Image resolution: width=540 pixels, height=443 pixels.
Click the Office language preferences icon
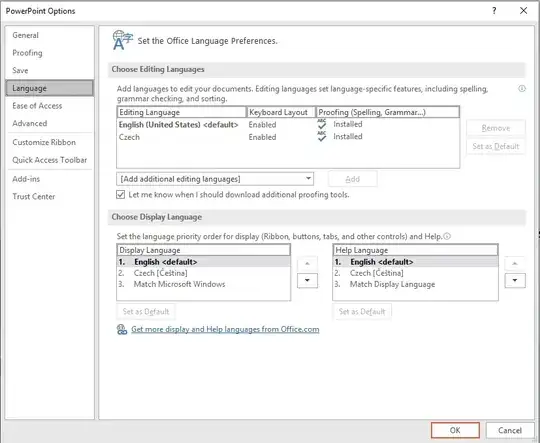click(x=122, y=40)
